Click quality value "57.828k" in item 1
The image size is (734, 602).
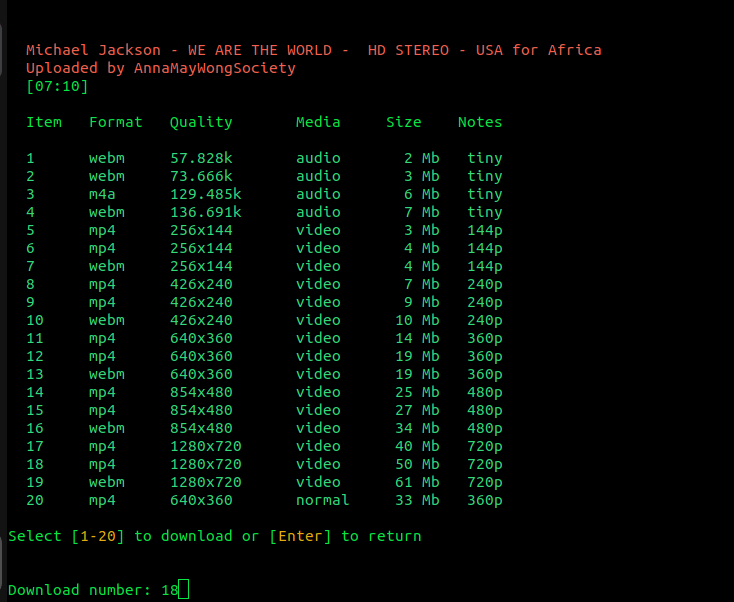(201, 158)
